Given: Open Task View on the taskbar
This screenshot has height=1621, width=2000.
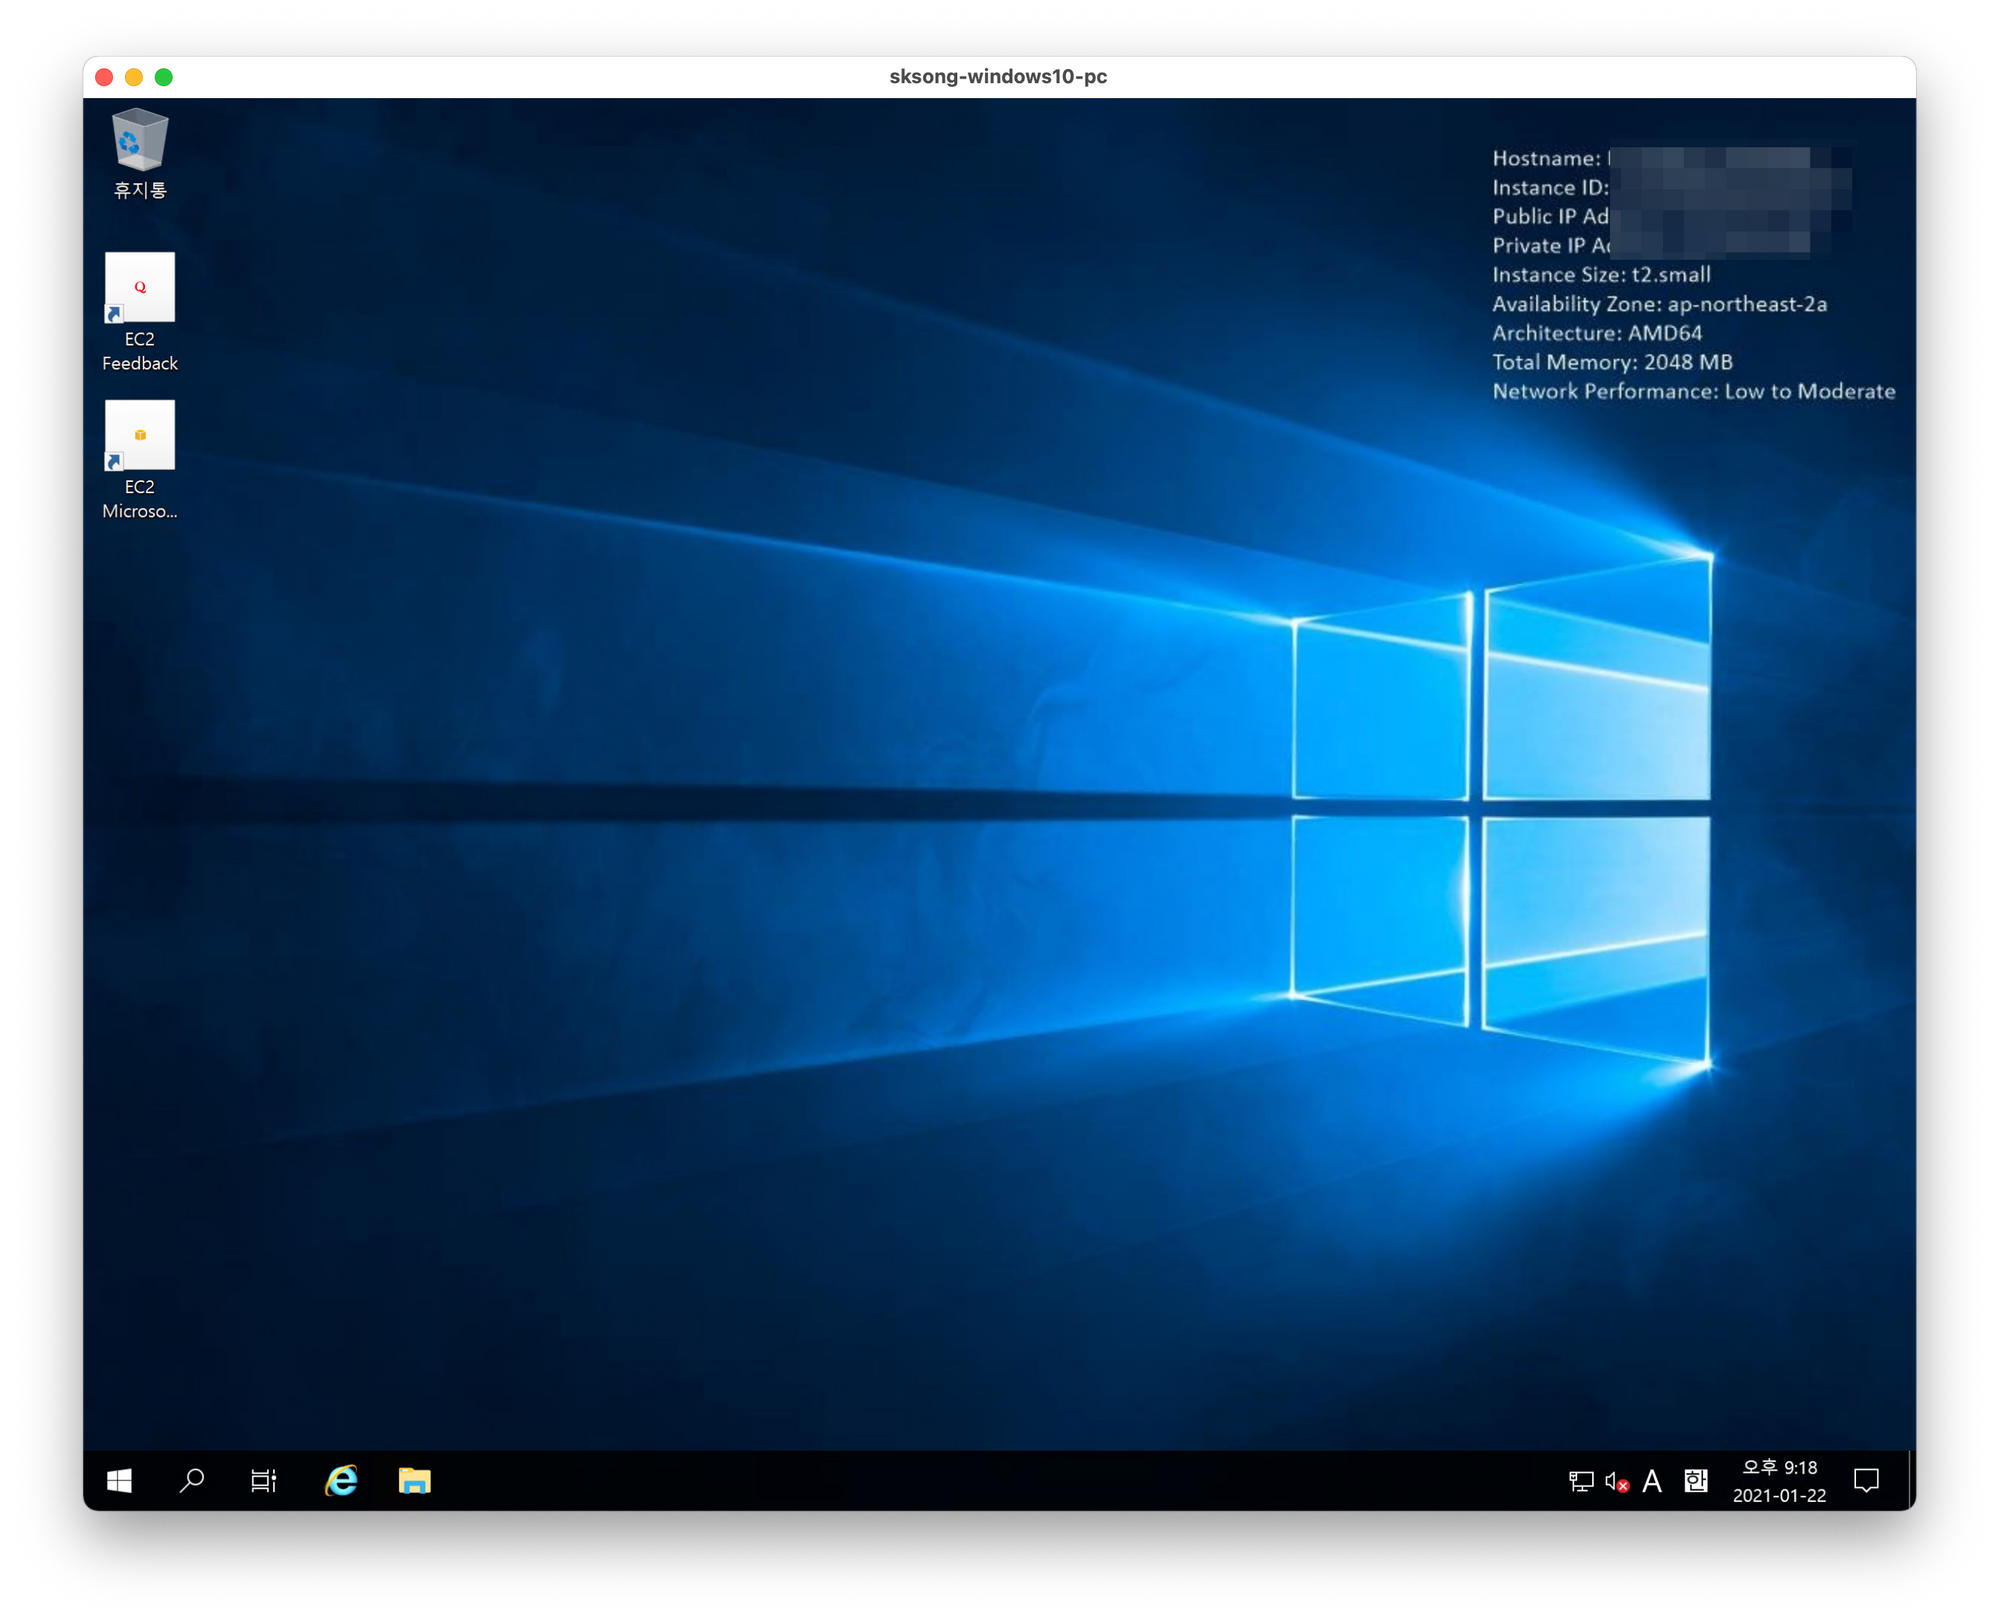Looking at the screenshot, I should (x=264, y=1481).
